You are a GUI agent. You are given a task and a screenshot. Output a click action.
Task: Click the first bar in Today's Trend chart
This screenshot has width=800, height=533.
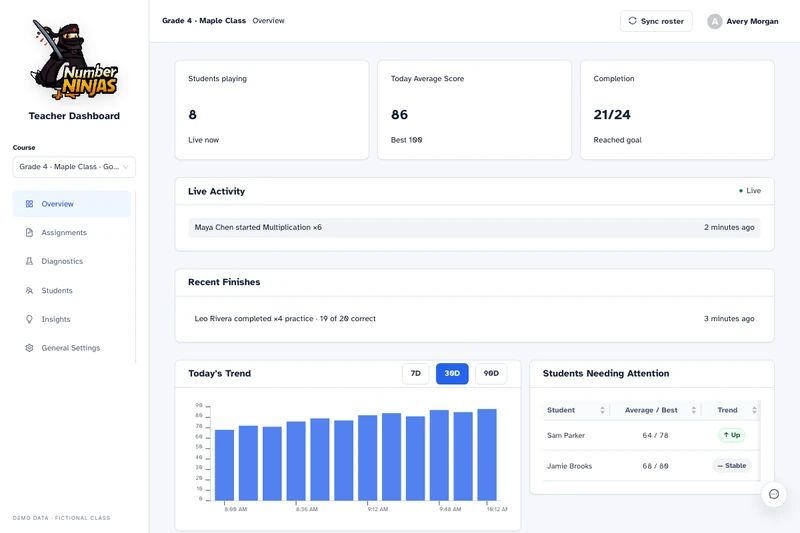[224, 465]
